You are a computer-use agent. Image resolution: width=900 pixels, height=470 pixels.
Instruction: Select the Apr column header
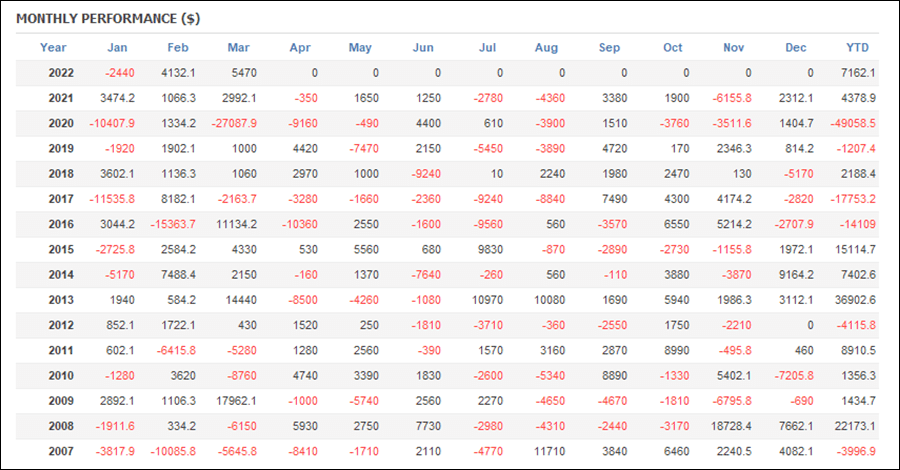pos(300,48)
